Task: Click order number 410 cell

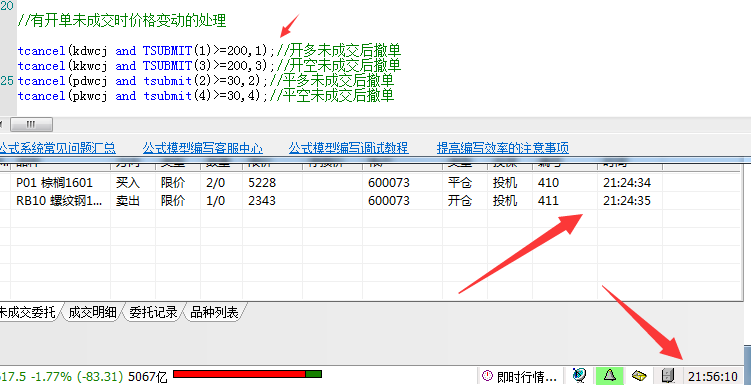Action: tap(565, 182)
